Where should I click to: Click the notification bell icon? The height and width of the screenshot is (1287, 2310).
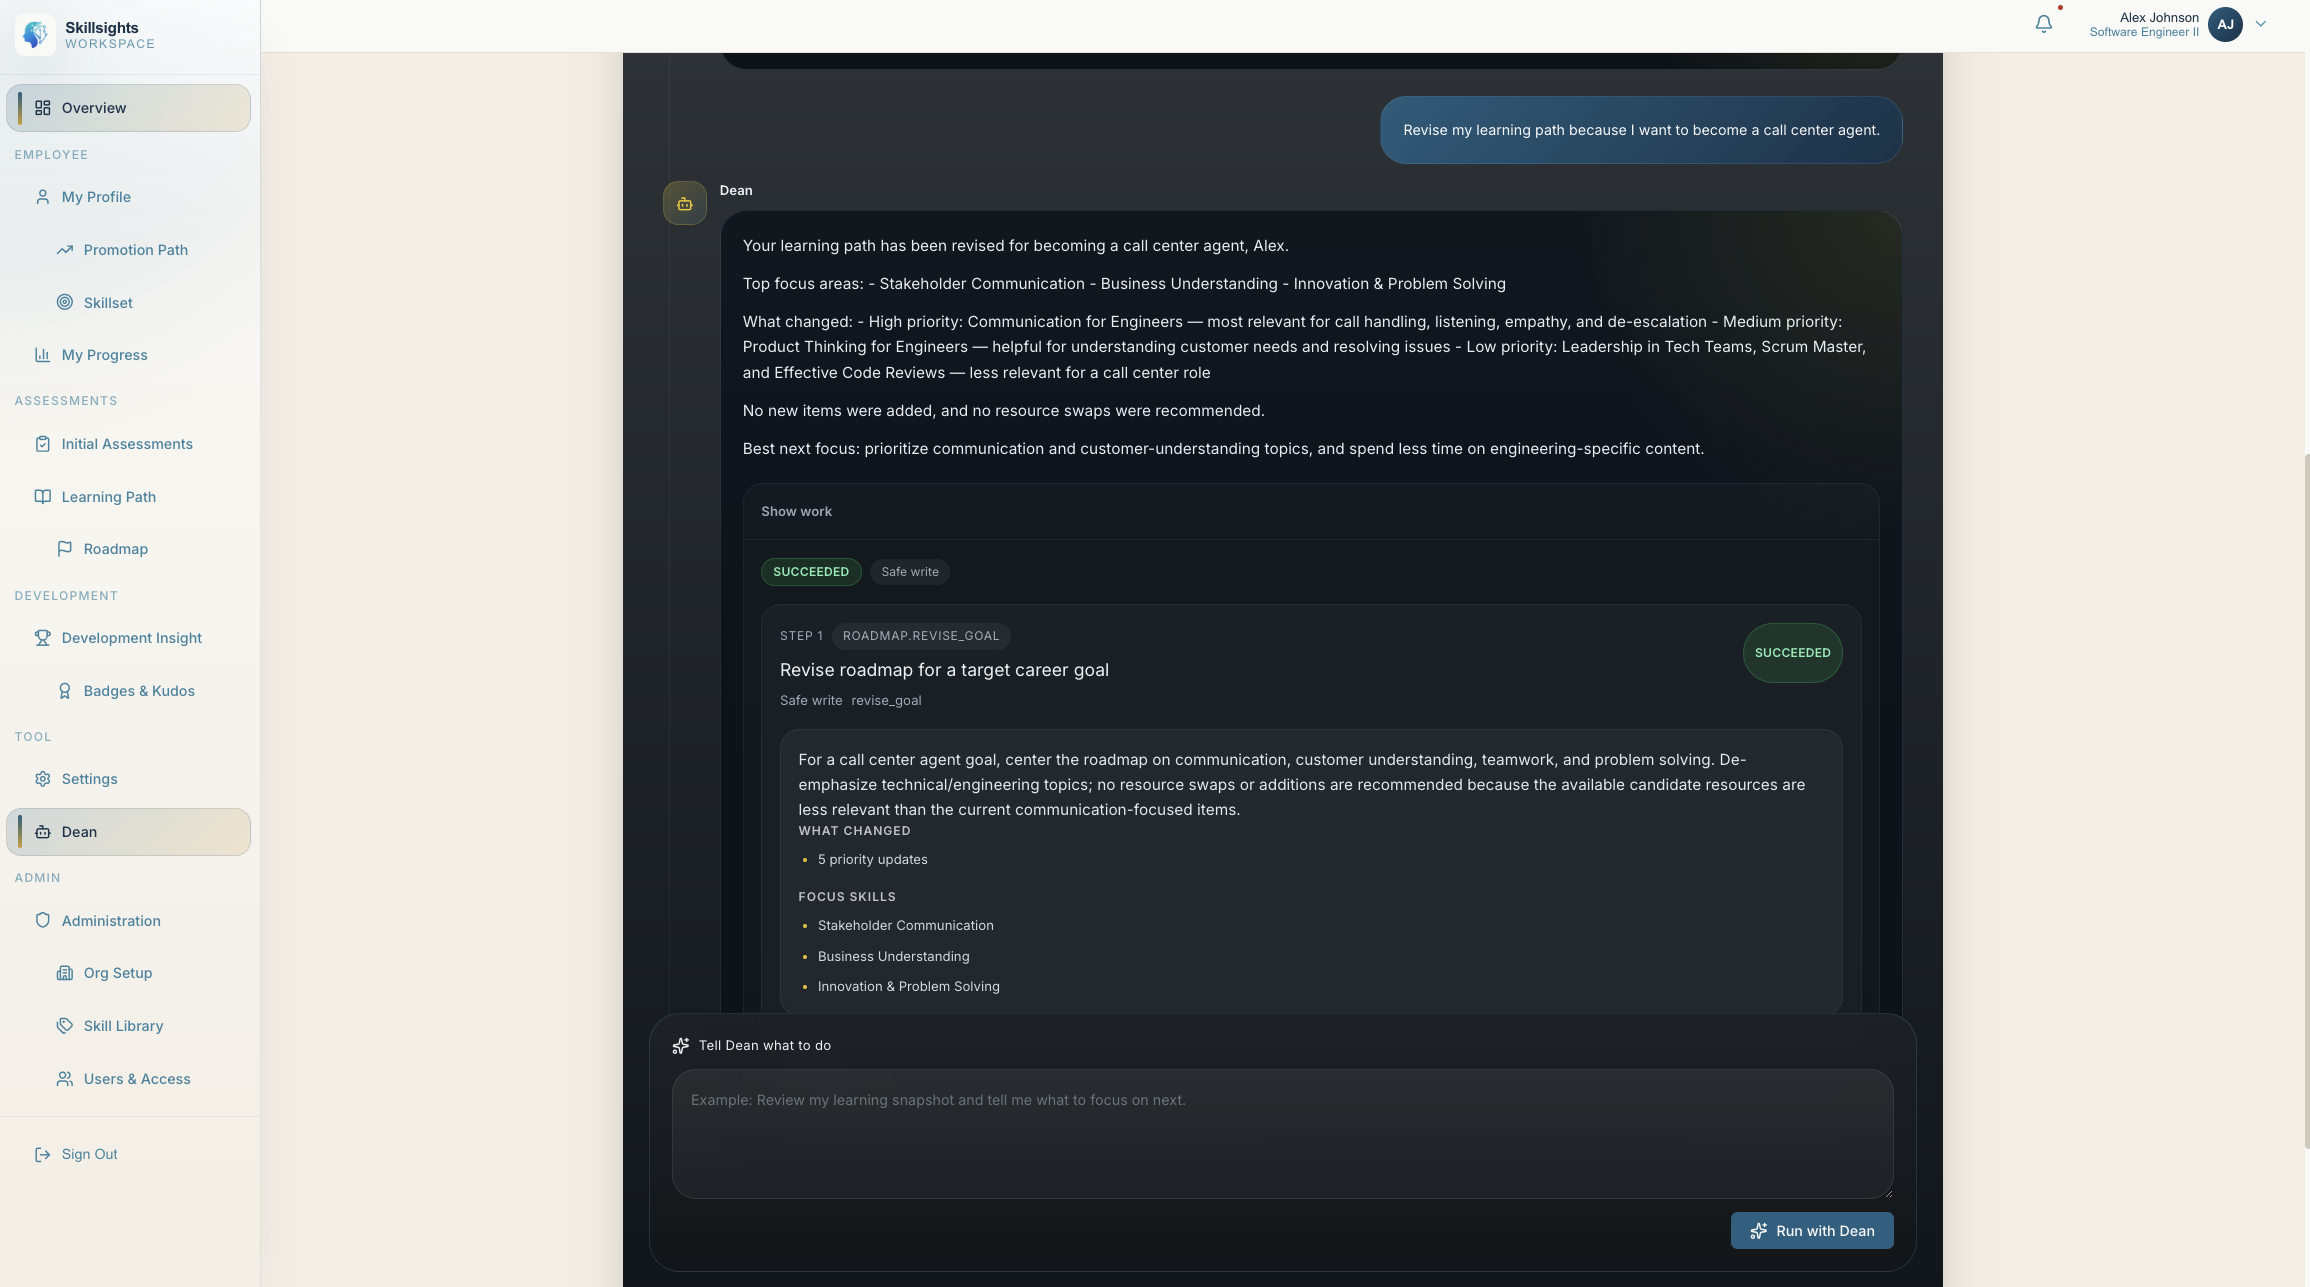[2043, 24]
